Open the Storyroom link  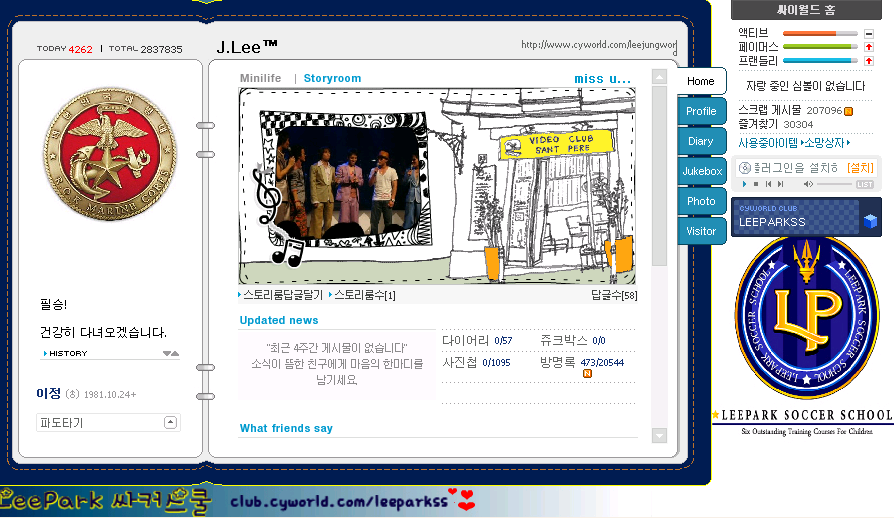[332, 78]
